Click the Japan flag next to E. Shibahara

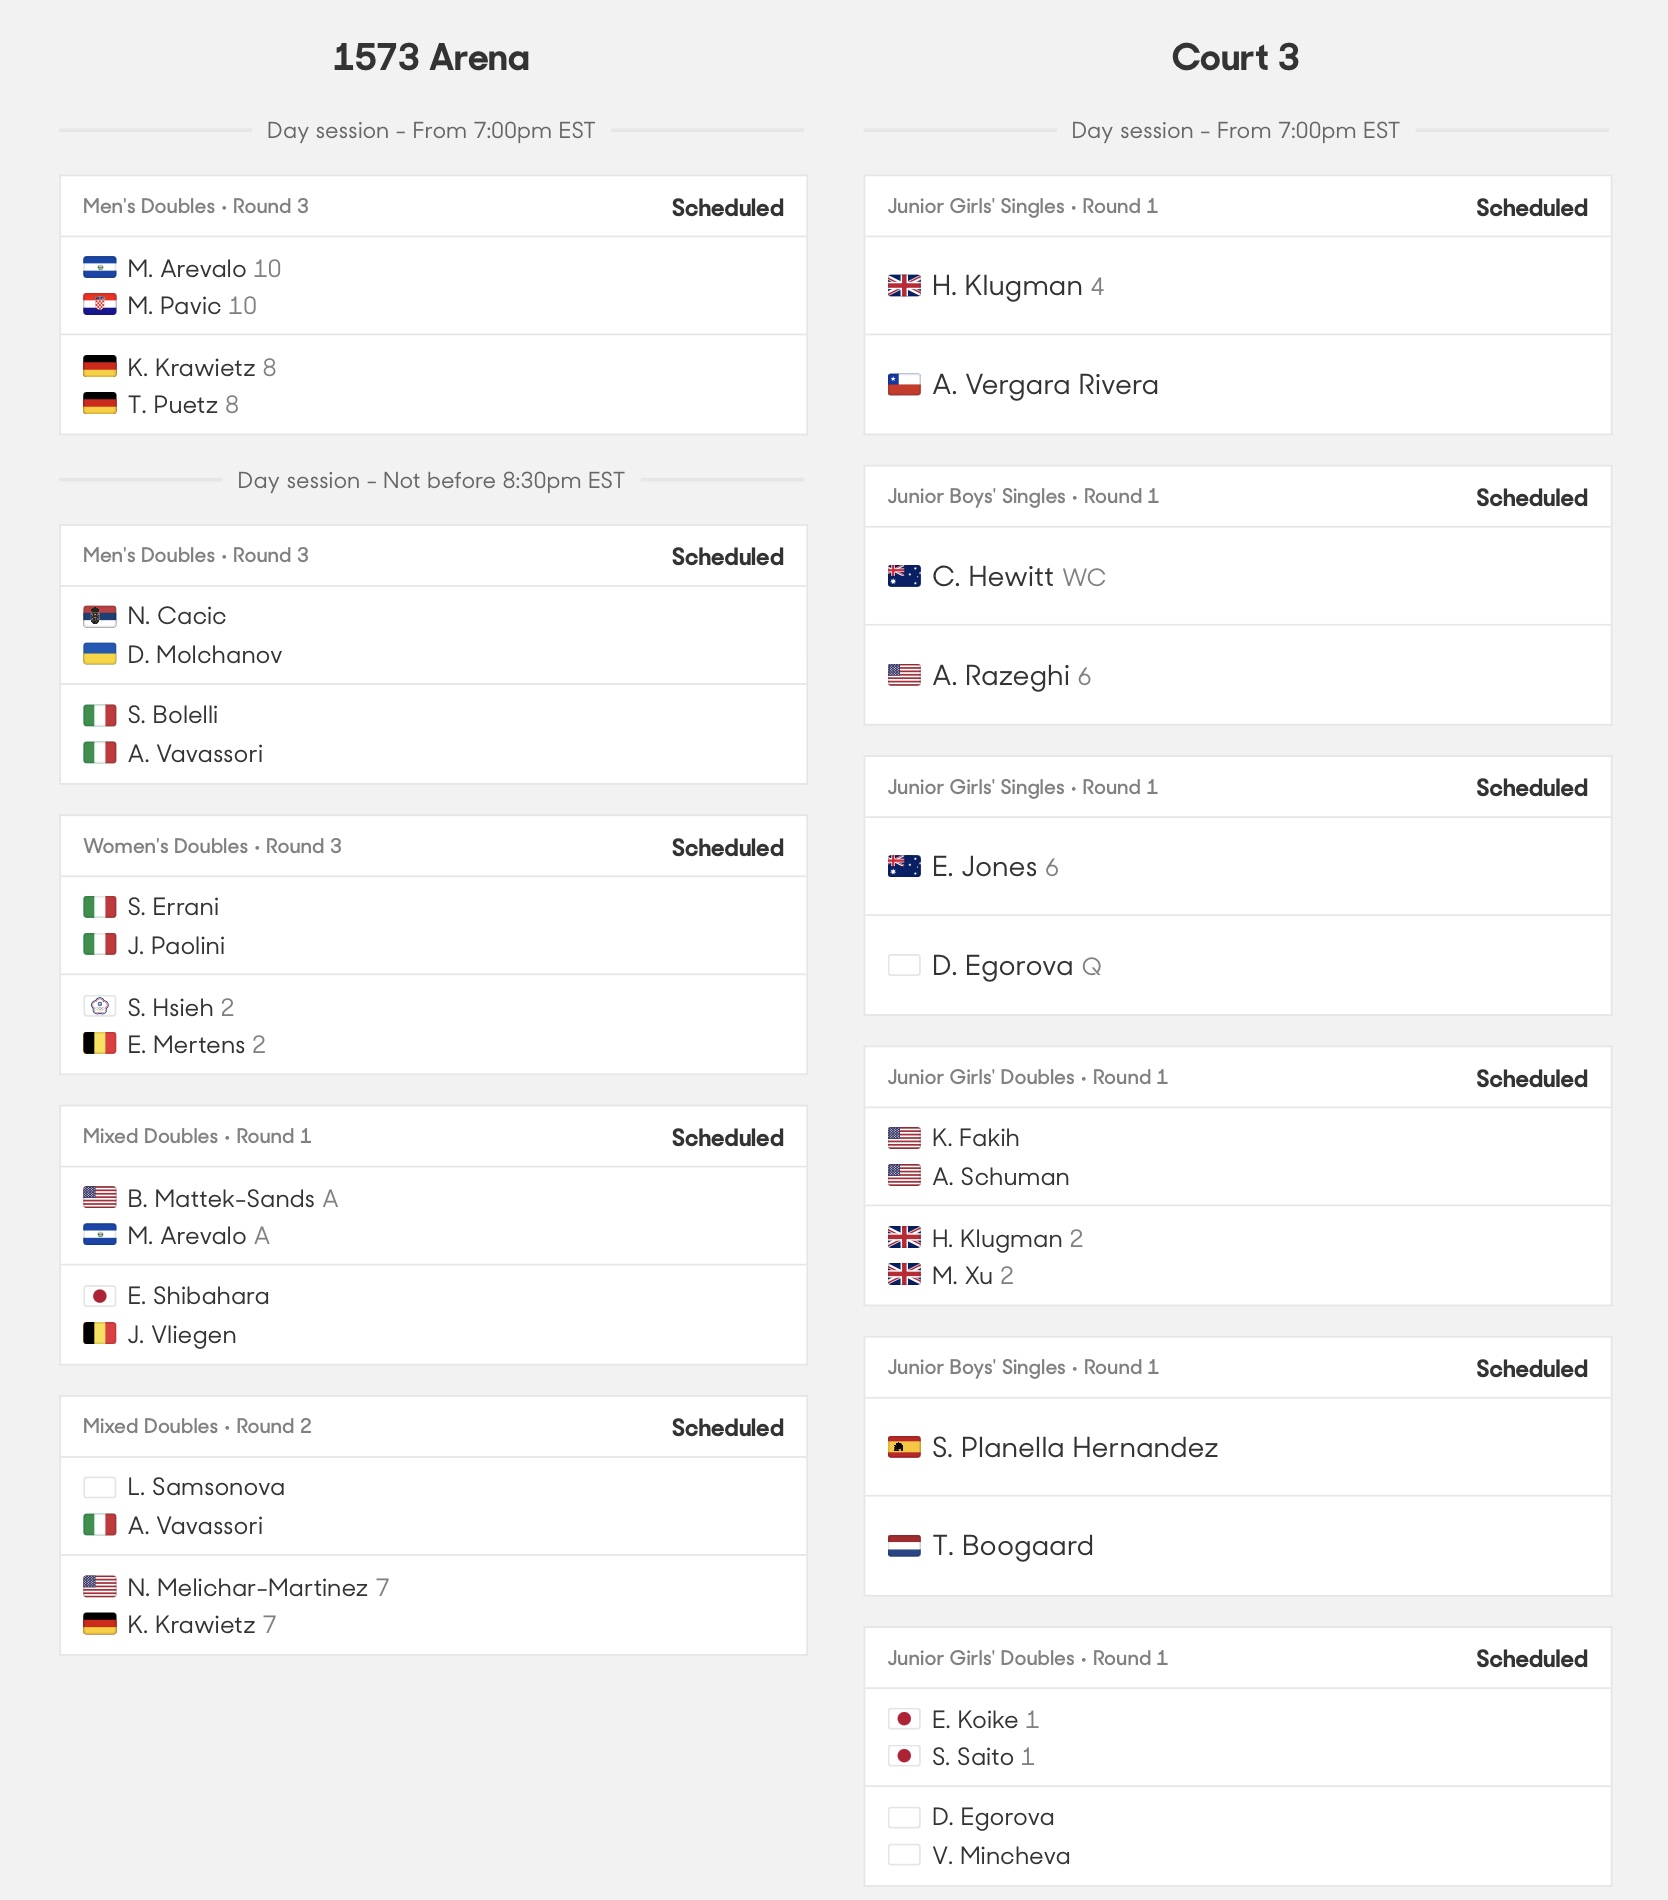(99, 1296)
